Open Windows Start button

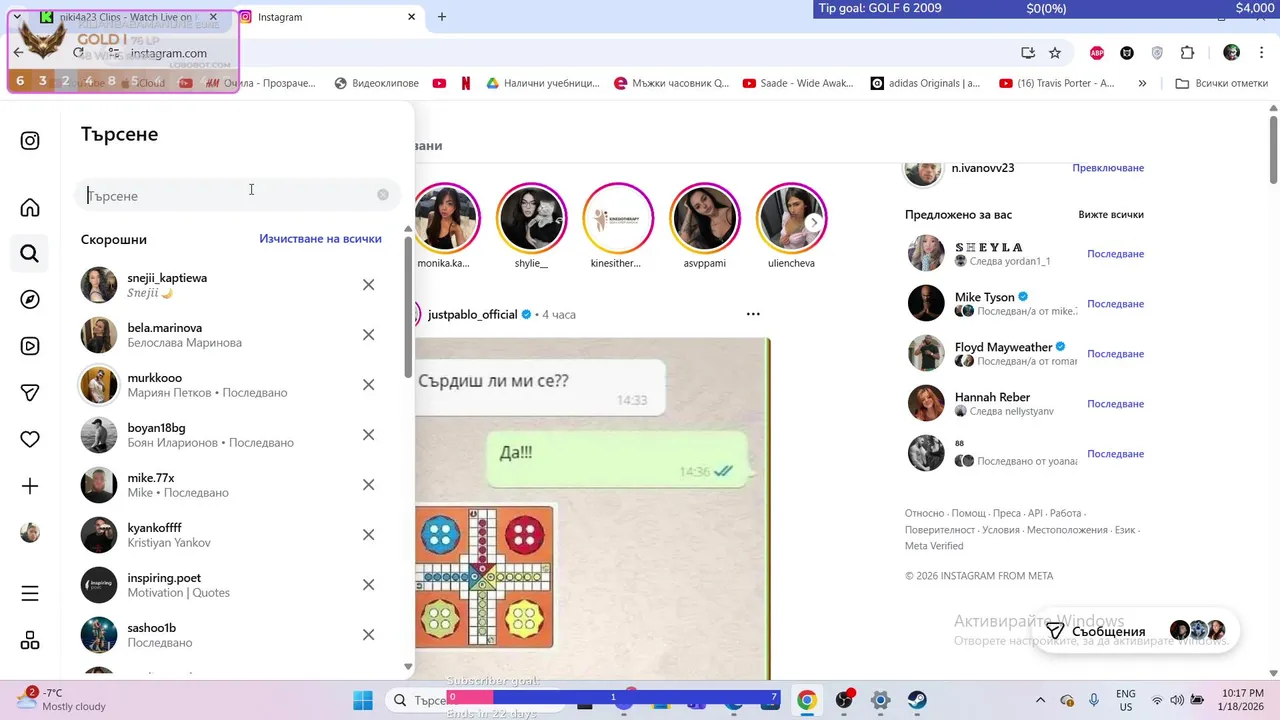[363, 700]
